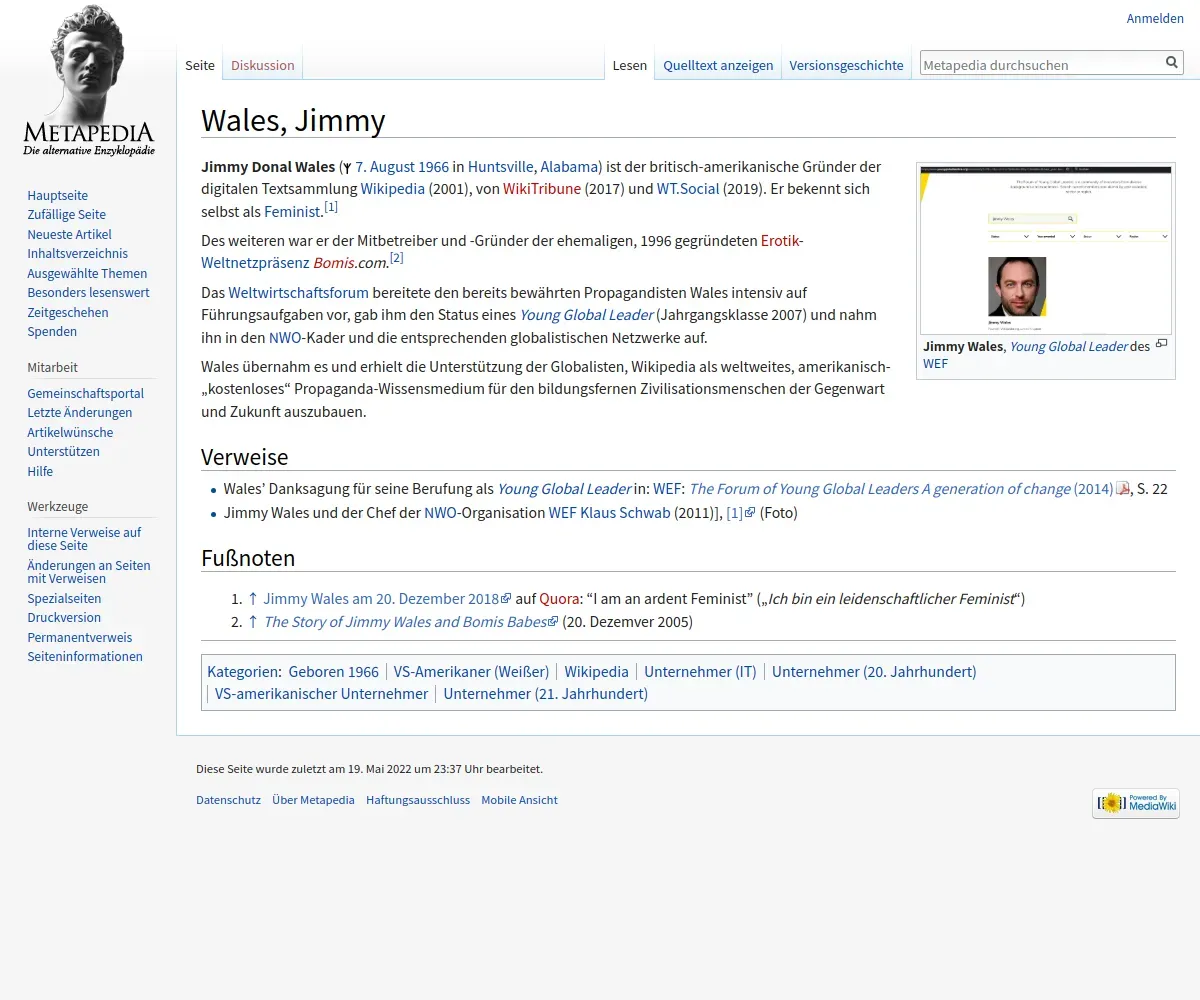Open Artikelwünsche link

pos(70,432)
